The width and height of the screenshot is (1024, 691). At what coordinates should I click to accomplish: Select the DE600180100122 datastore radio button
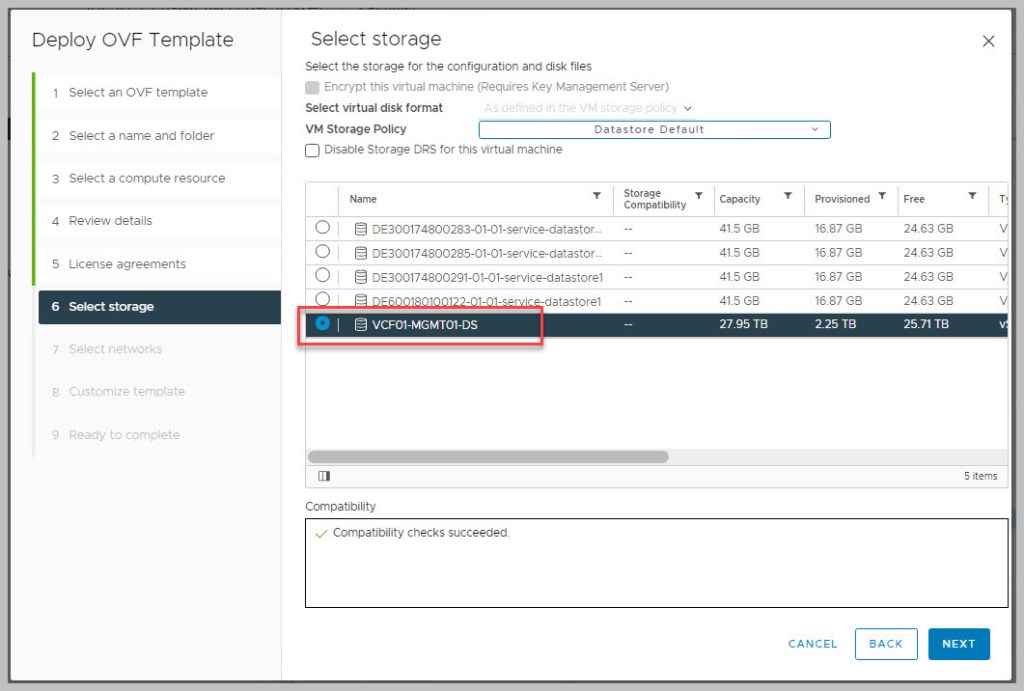(x=322, y=299)
